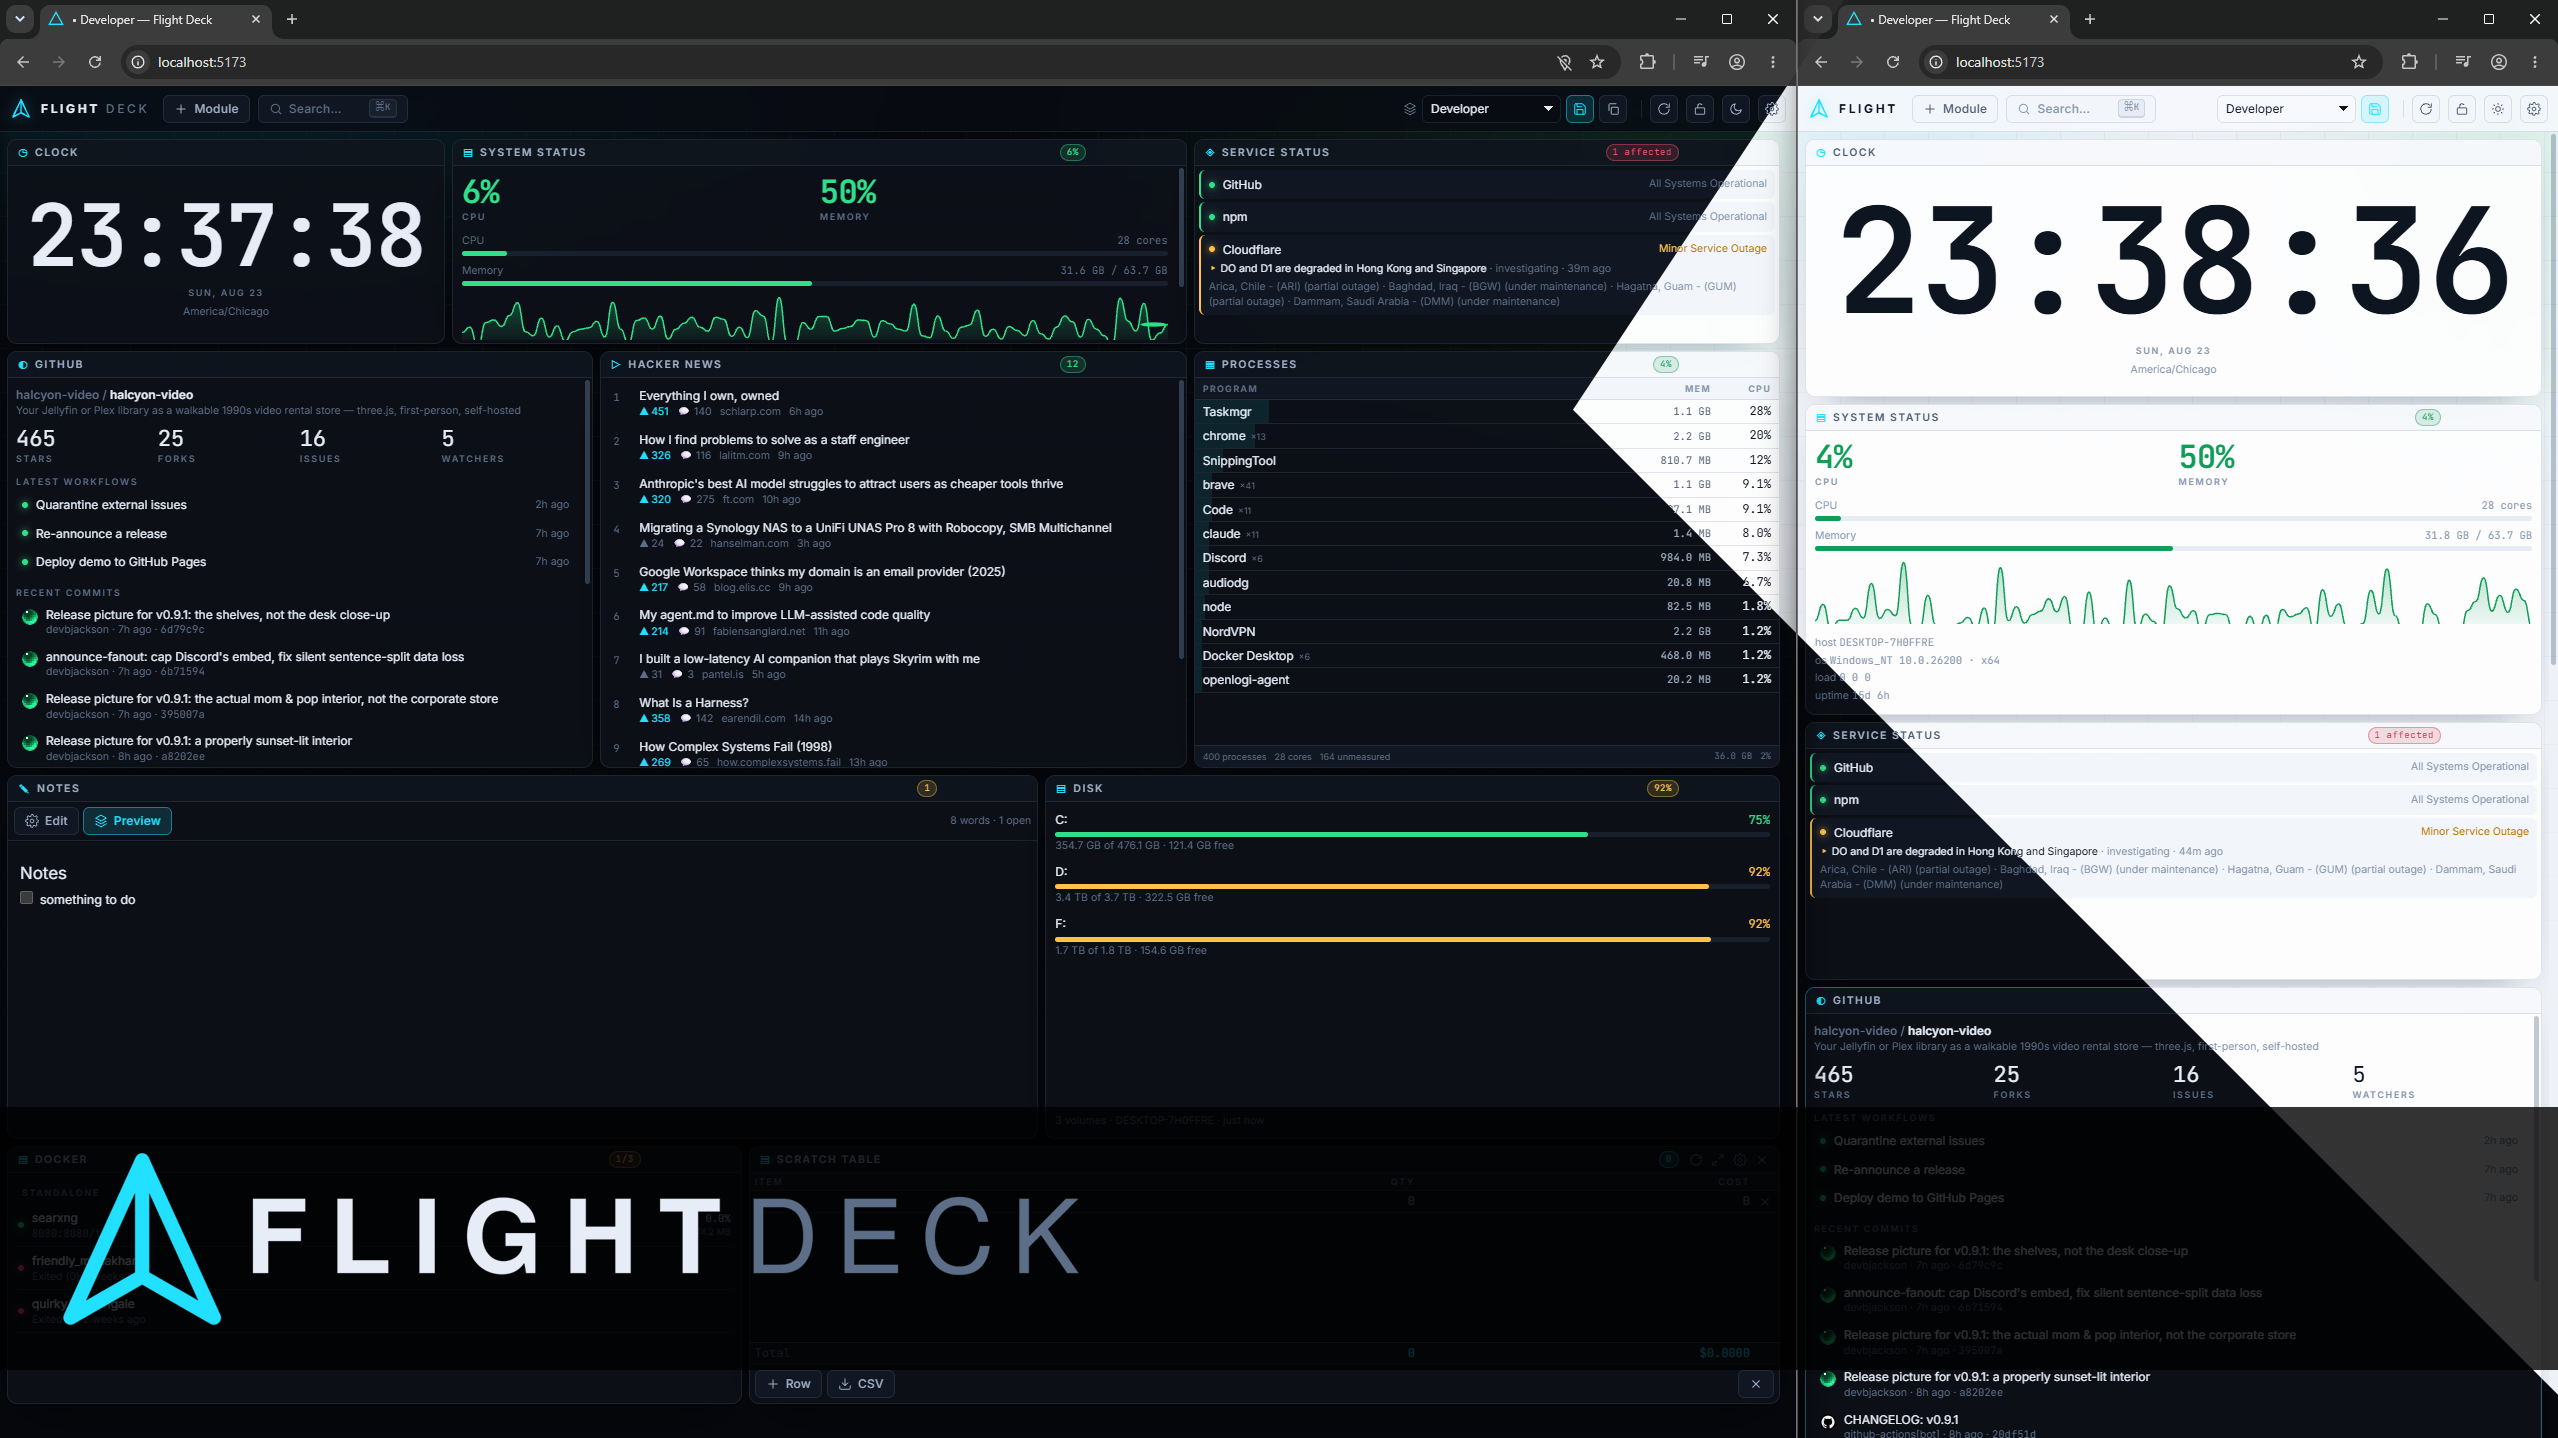The image size is (2558, 1438).
Task: Click the + Module button in right window
Action: [x=1955, y=109]
